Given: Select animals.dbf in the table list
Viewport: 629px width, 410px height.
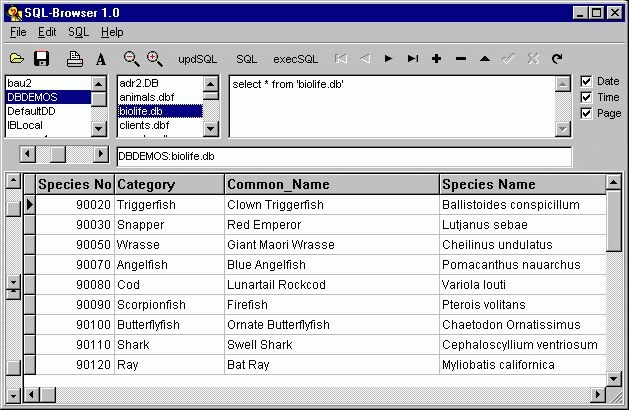Looking at the screenshot, I should click(143, 97).
